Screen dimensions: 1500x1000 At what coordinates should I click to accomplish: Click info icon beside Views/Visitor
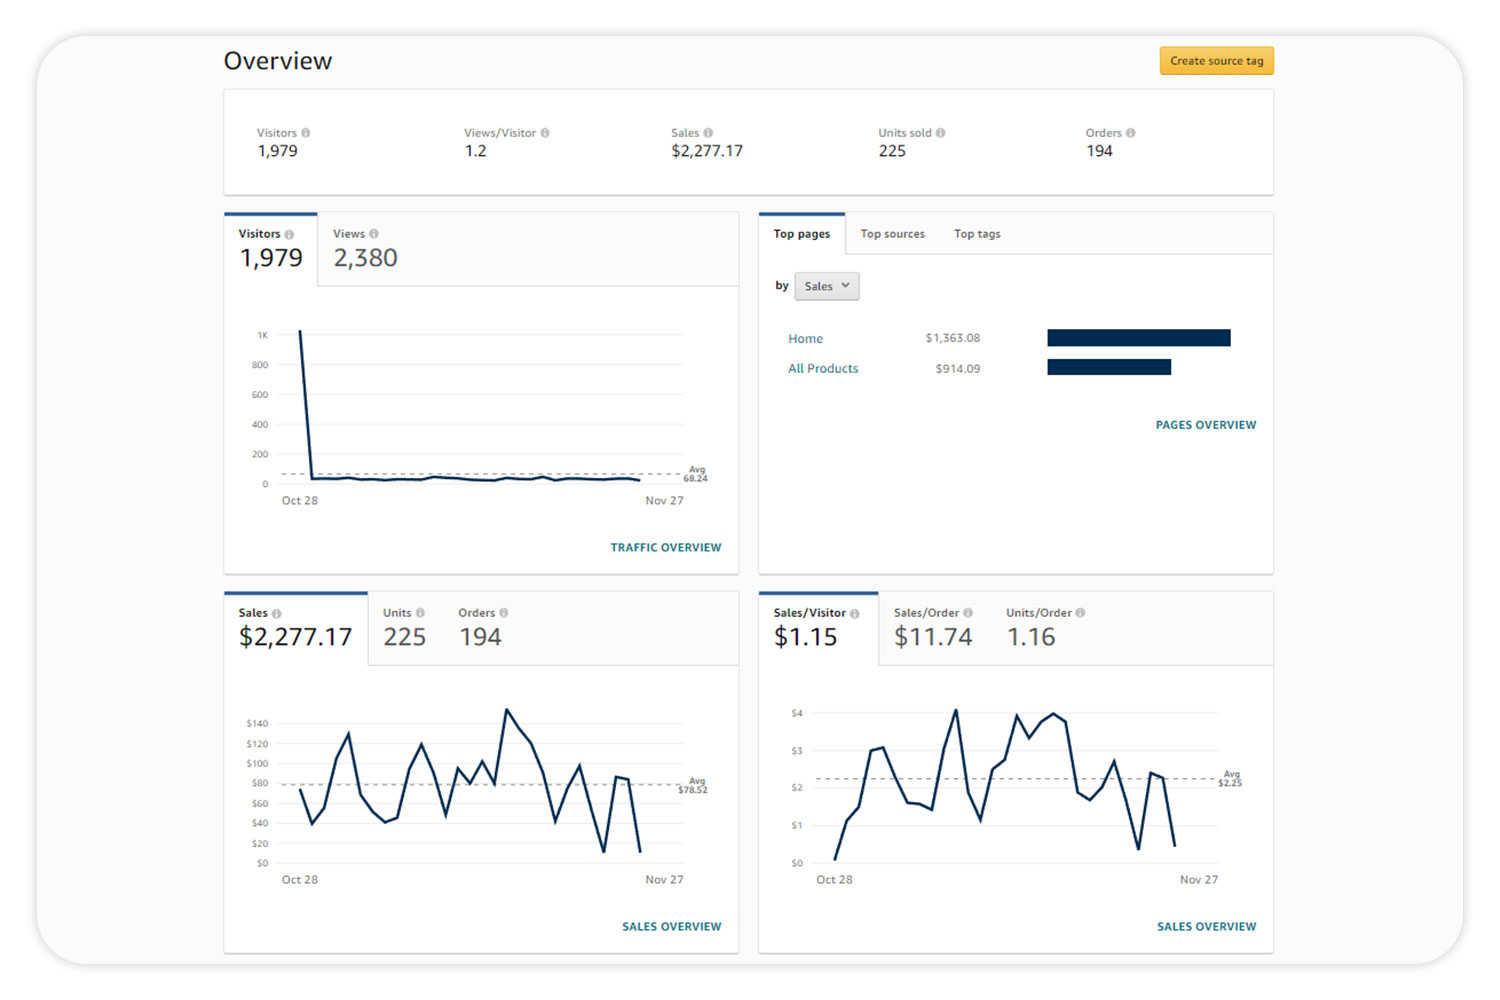click(x=545, y=133)
